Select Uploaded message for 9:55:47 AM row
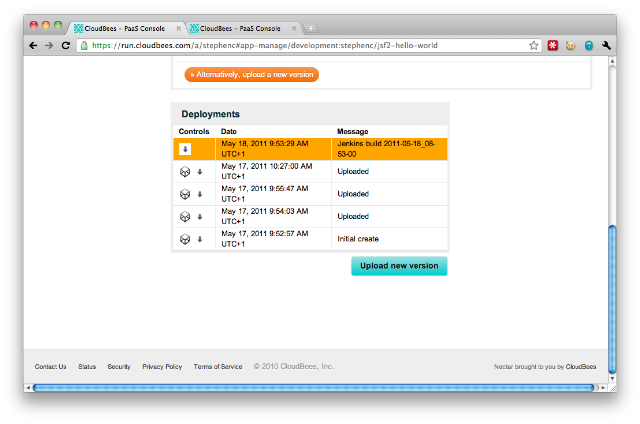The width and height of the screenshot is (640, 424). coord(389,194)
